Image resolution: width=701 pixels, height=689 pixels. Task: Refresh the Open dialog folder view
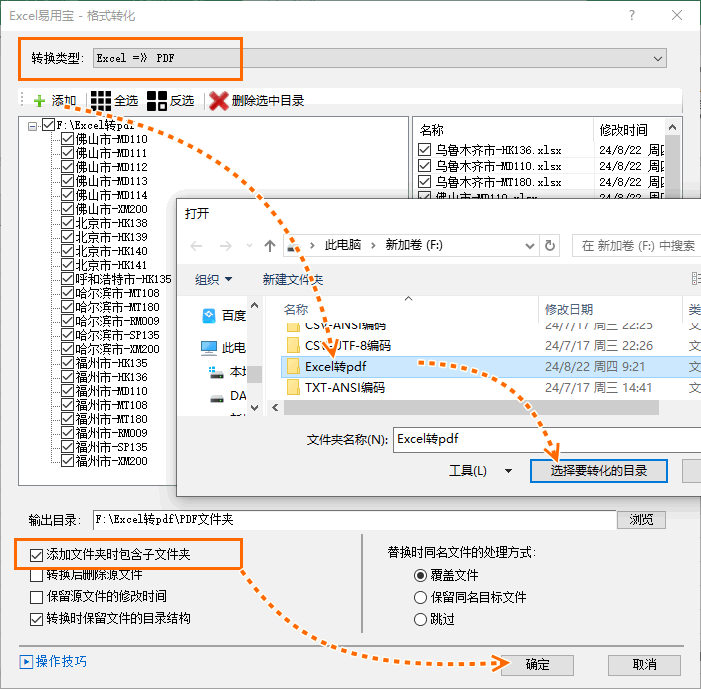click(x=550, y=245)
